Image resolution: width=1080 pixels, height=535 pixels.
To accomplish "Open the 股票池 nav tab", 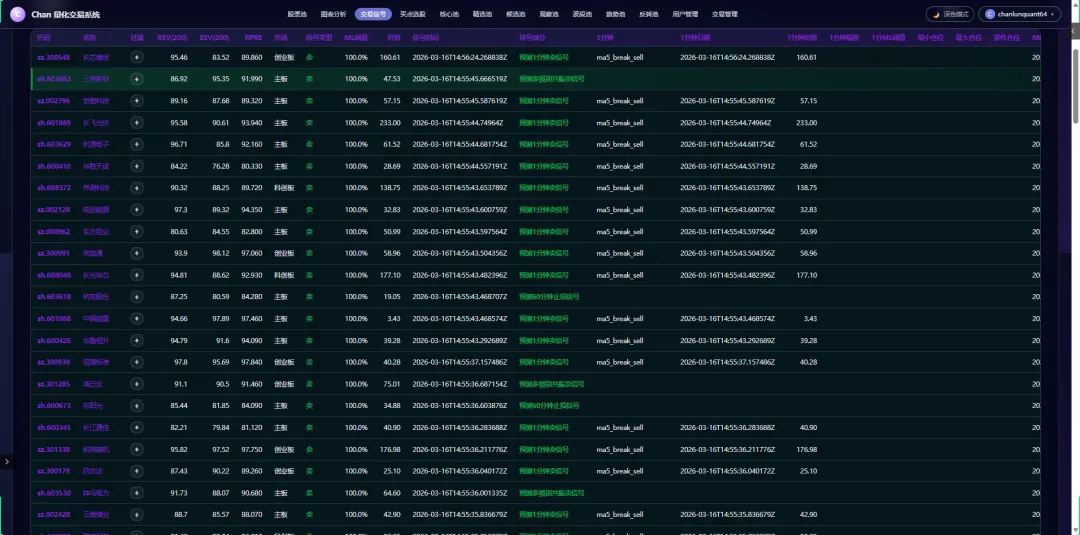I will 296,14.
